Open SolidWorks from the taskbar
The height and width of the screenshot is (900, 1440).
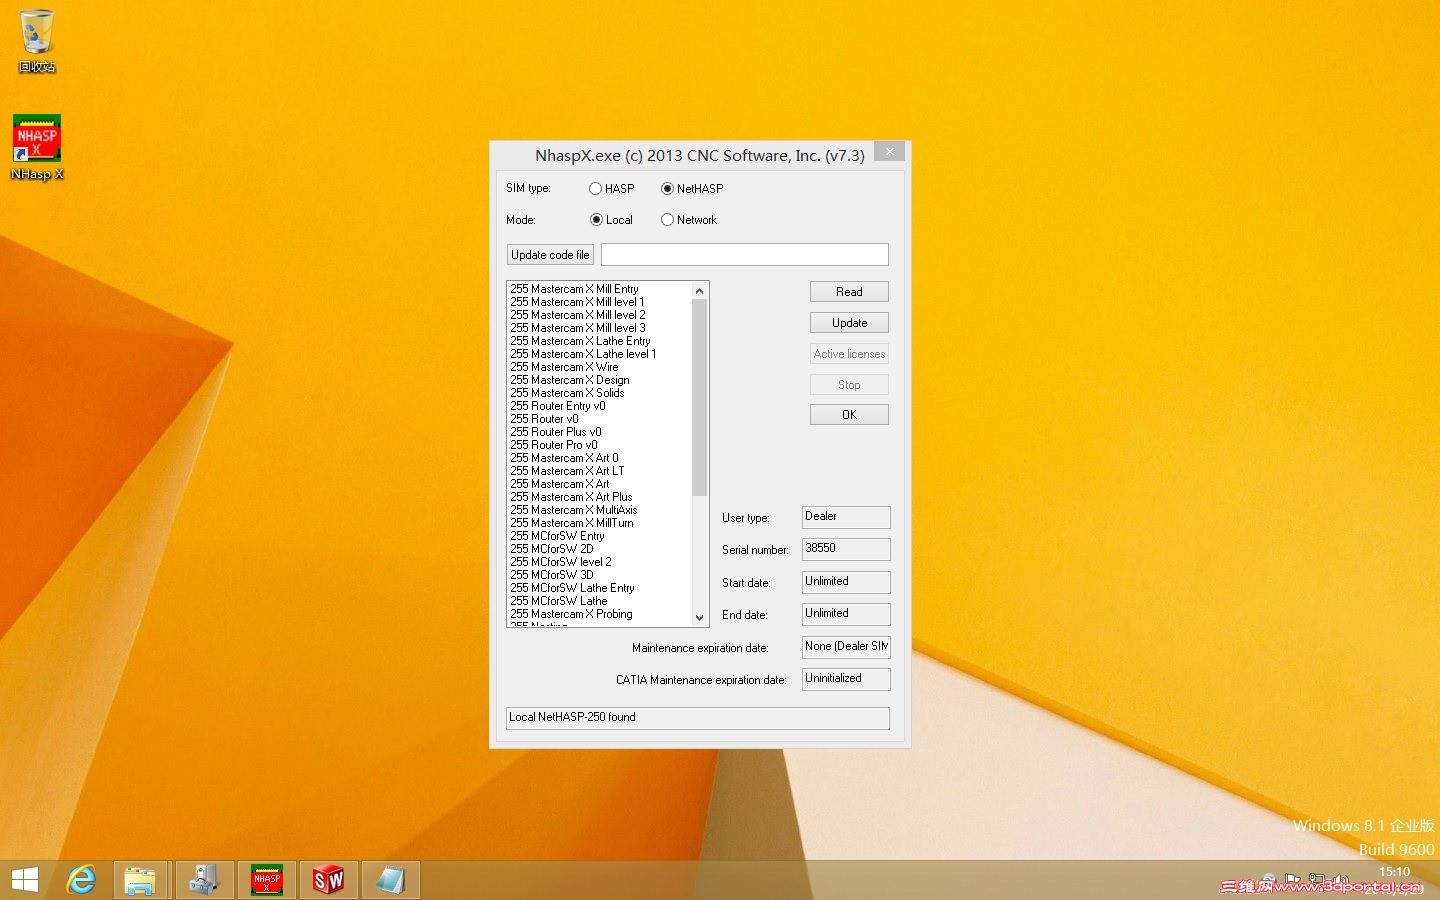point(329,880)
